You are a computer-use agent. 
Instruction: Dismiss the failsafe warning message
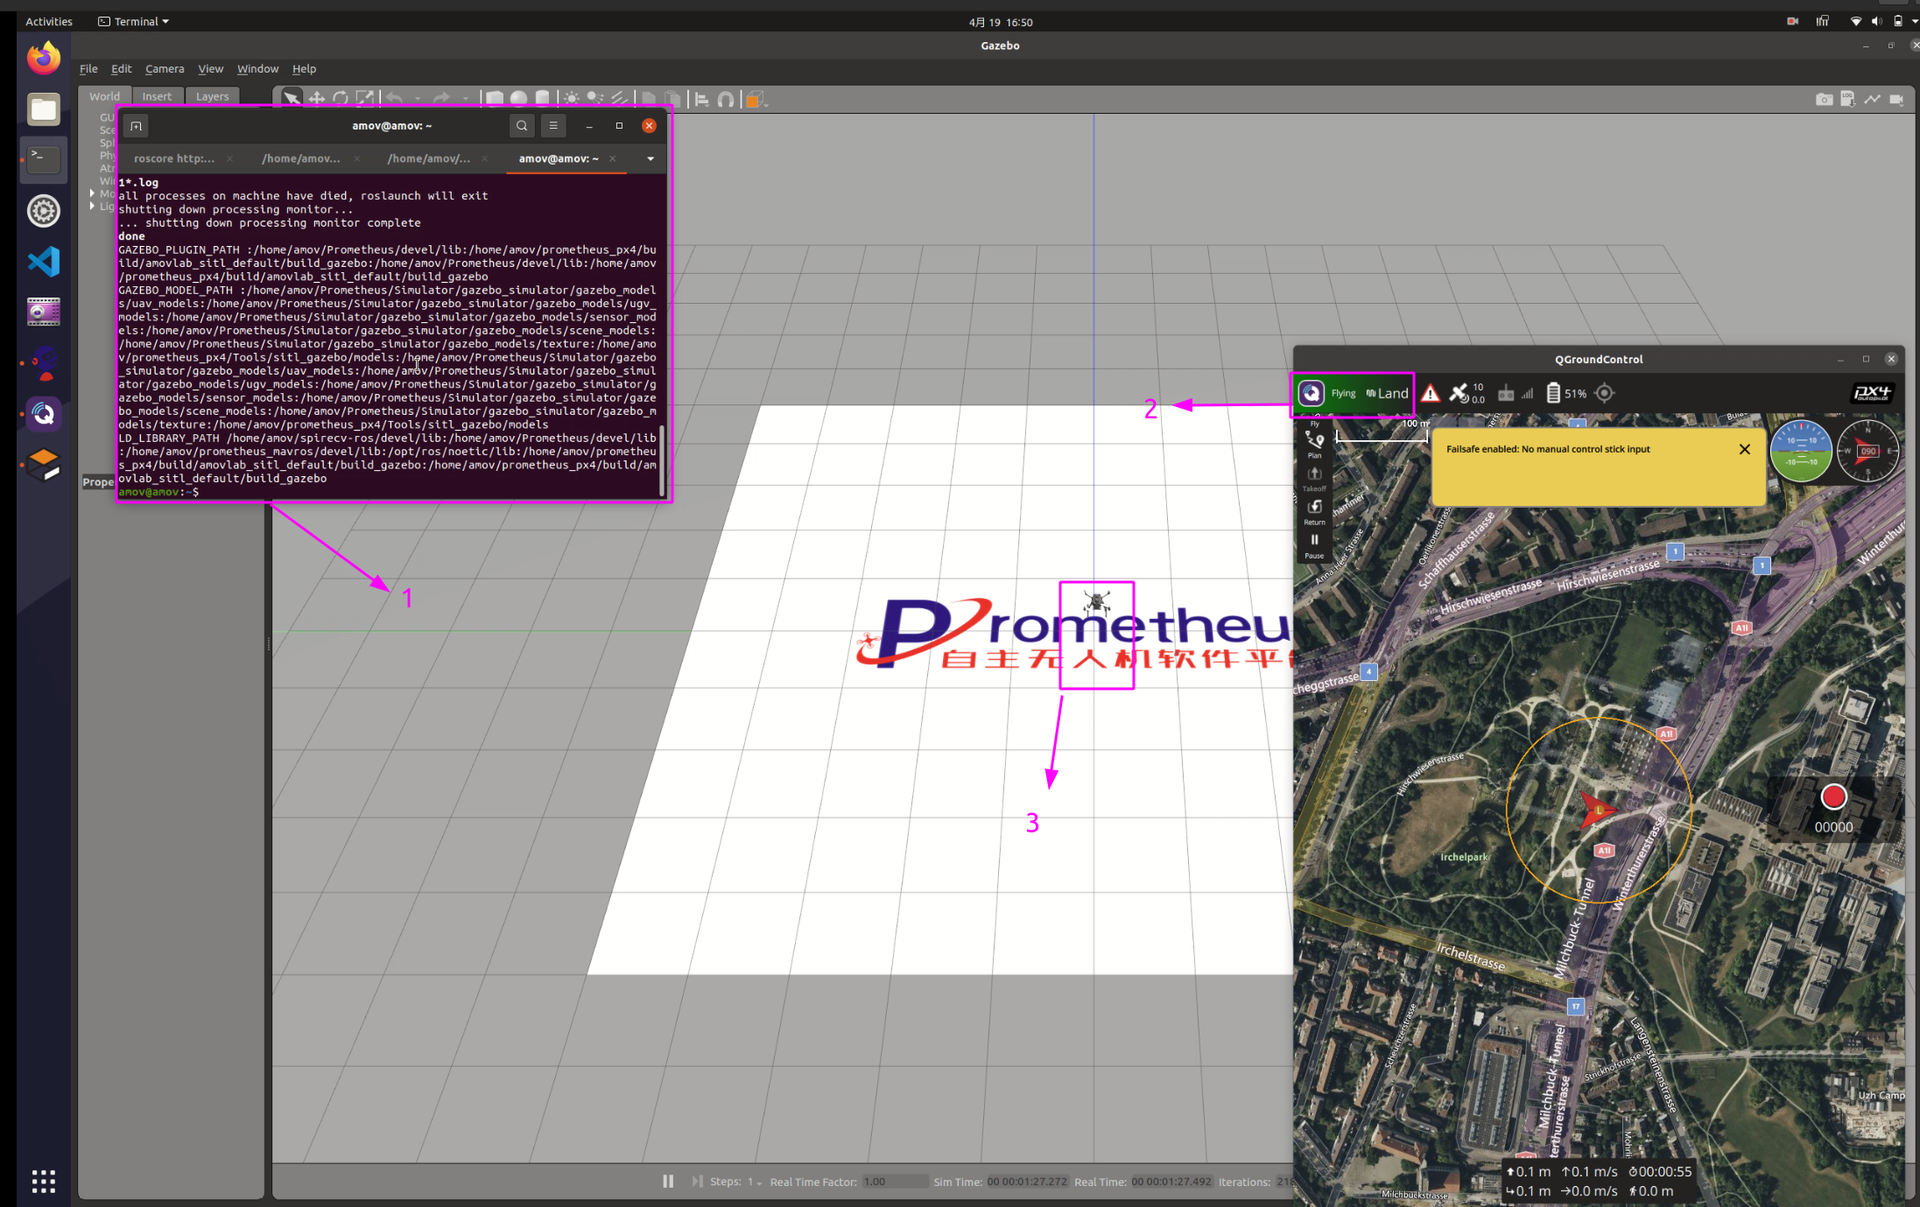(1744, 449)
